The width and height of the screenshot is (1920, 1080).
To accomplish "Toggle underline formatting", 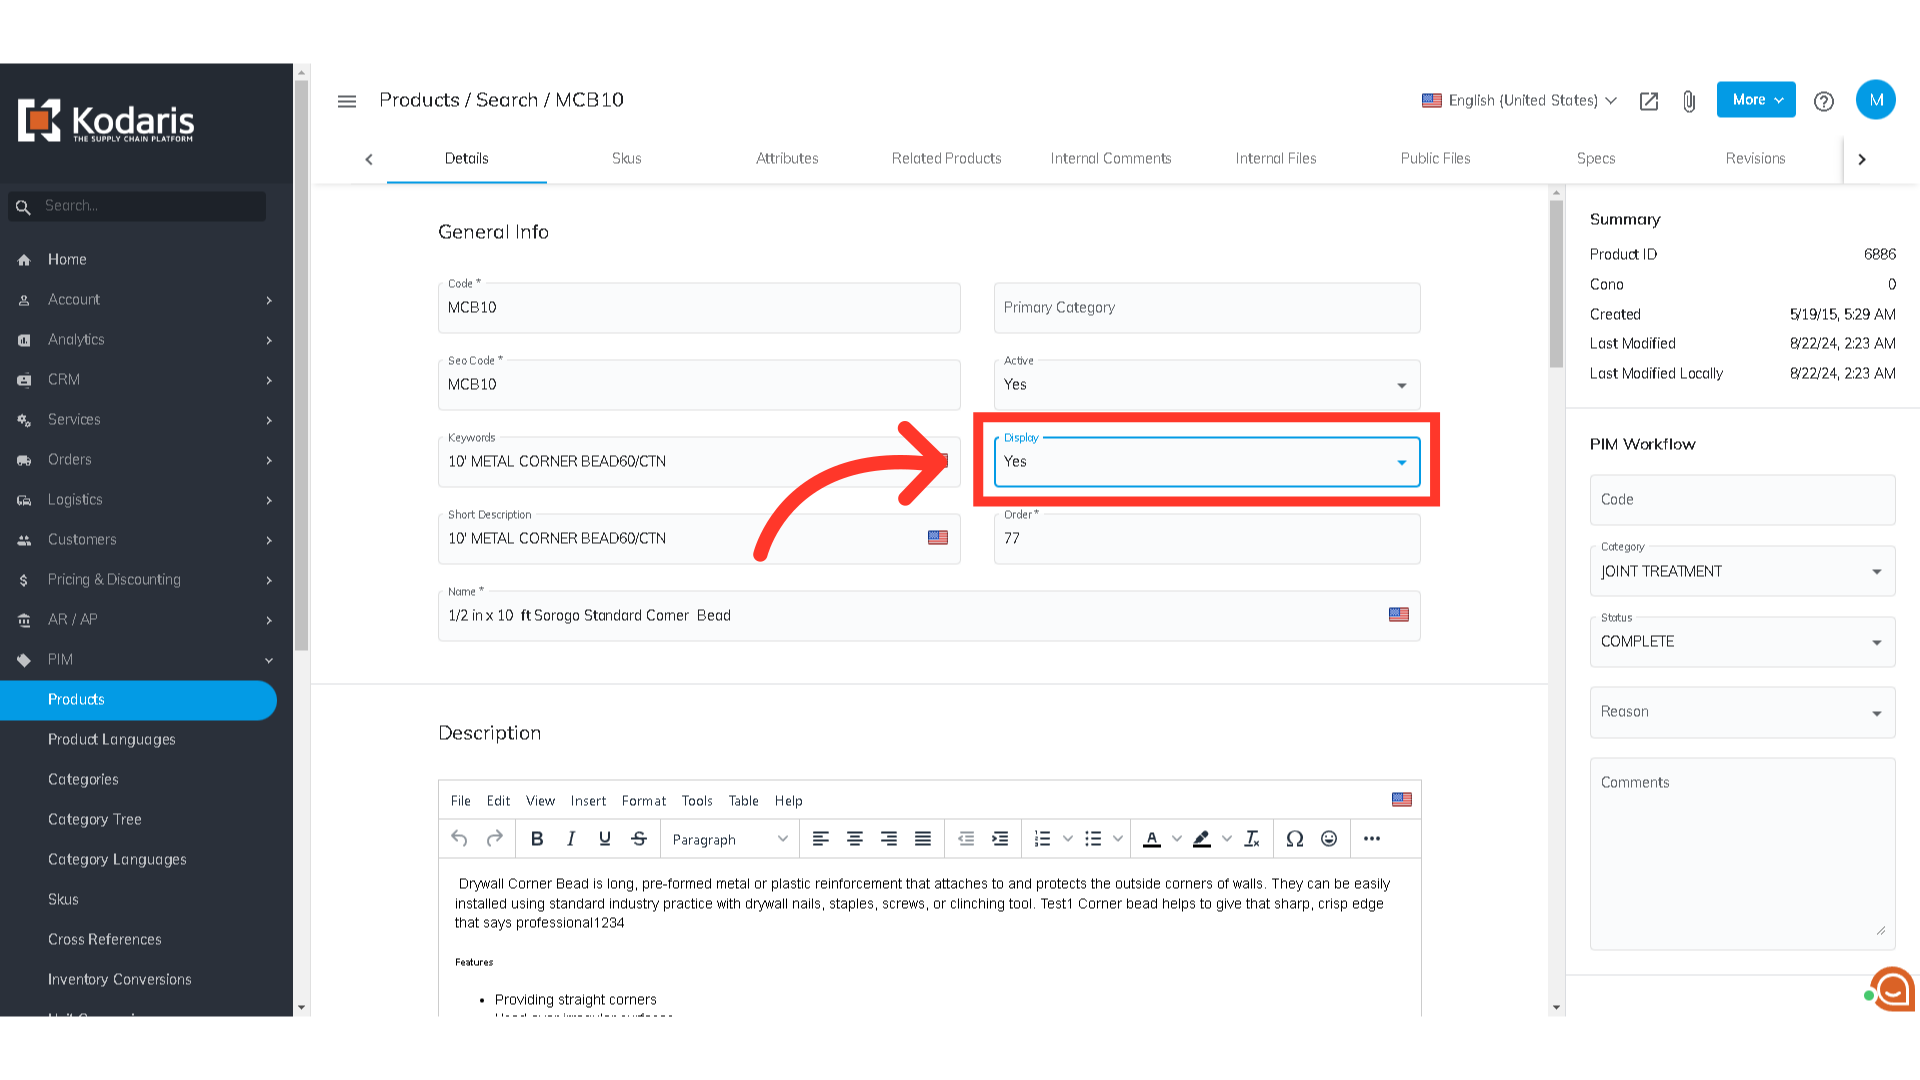I will [605, 839].
